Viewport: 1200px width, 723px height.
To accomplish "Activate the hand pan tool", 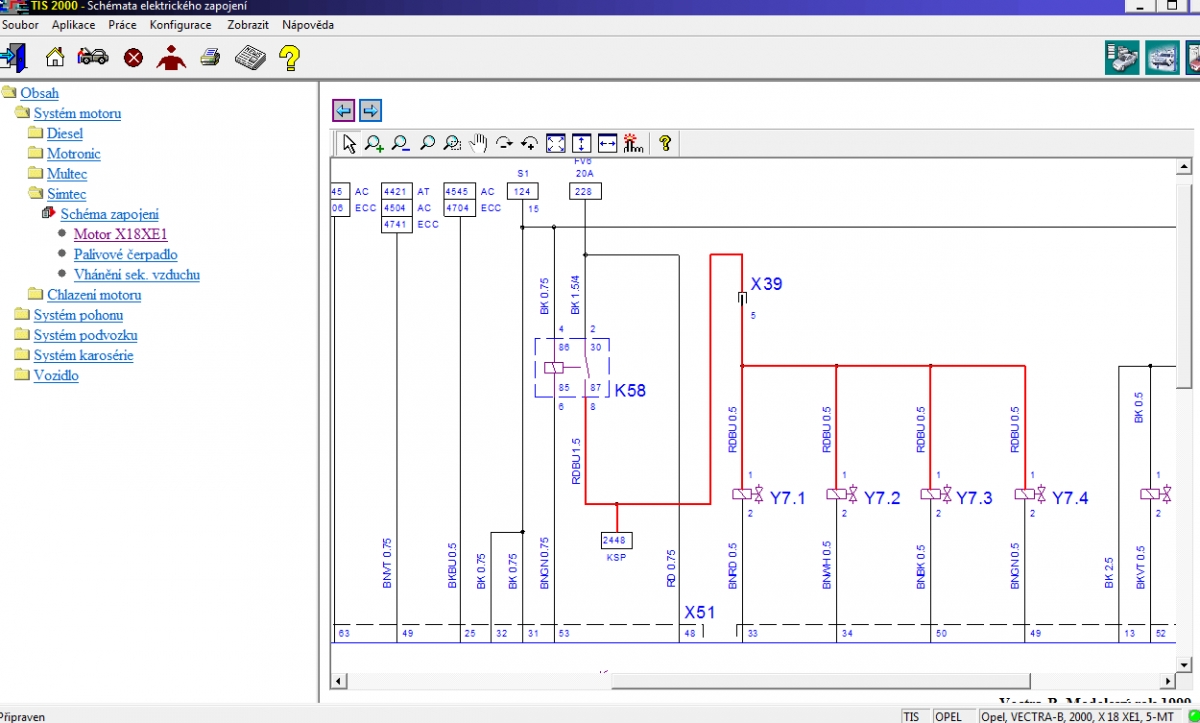I will pyautogui.click(x=478, y=143).
